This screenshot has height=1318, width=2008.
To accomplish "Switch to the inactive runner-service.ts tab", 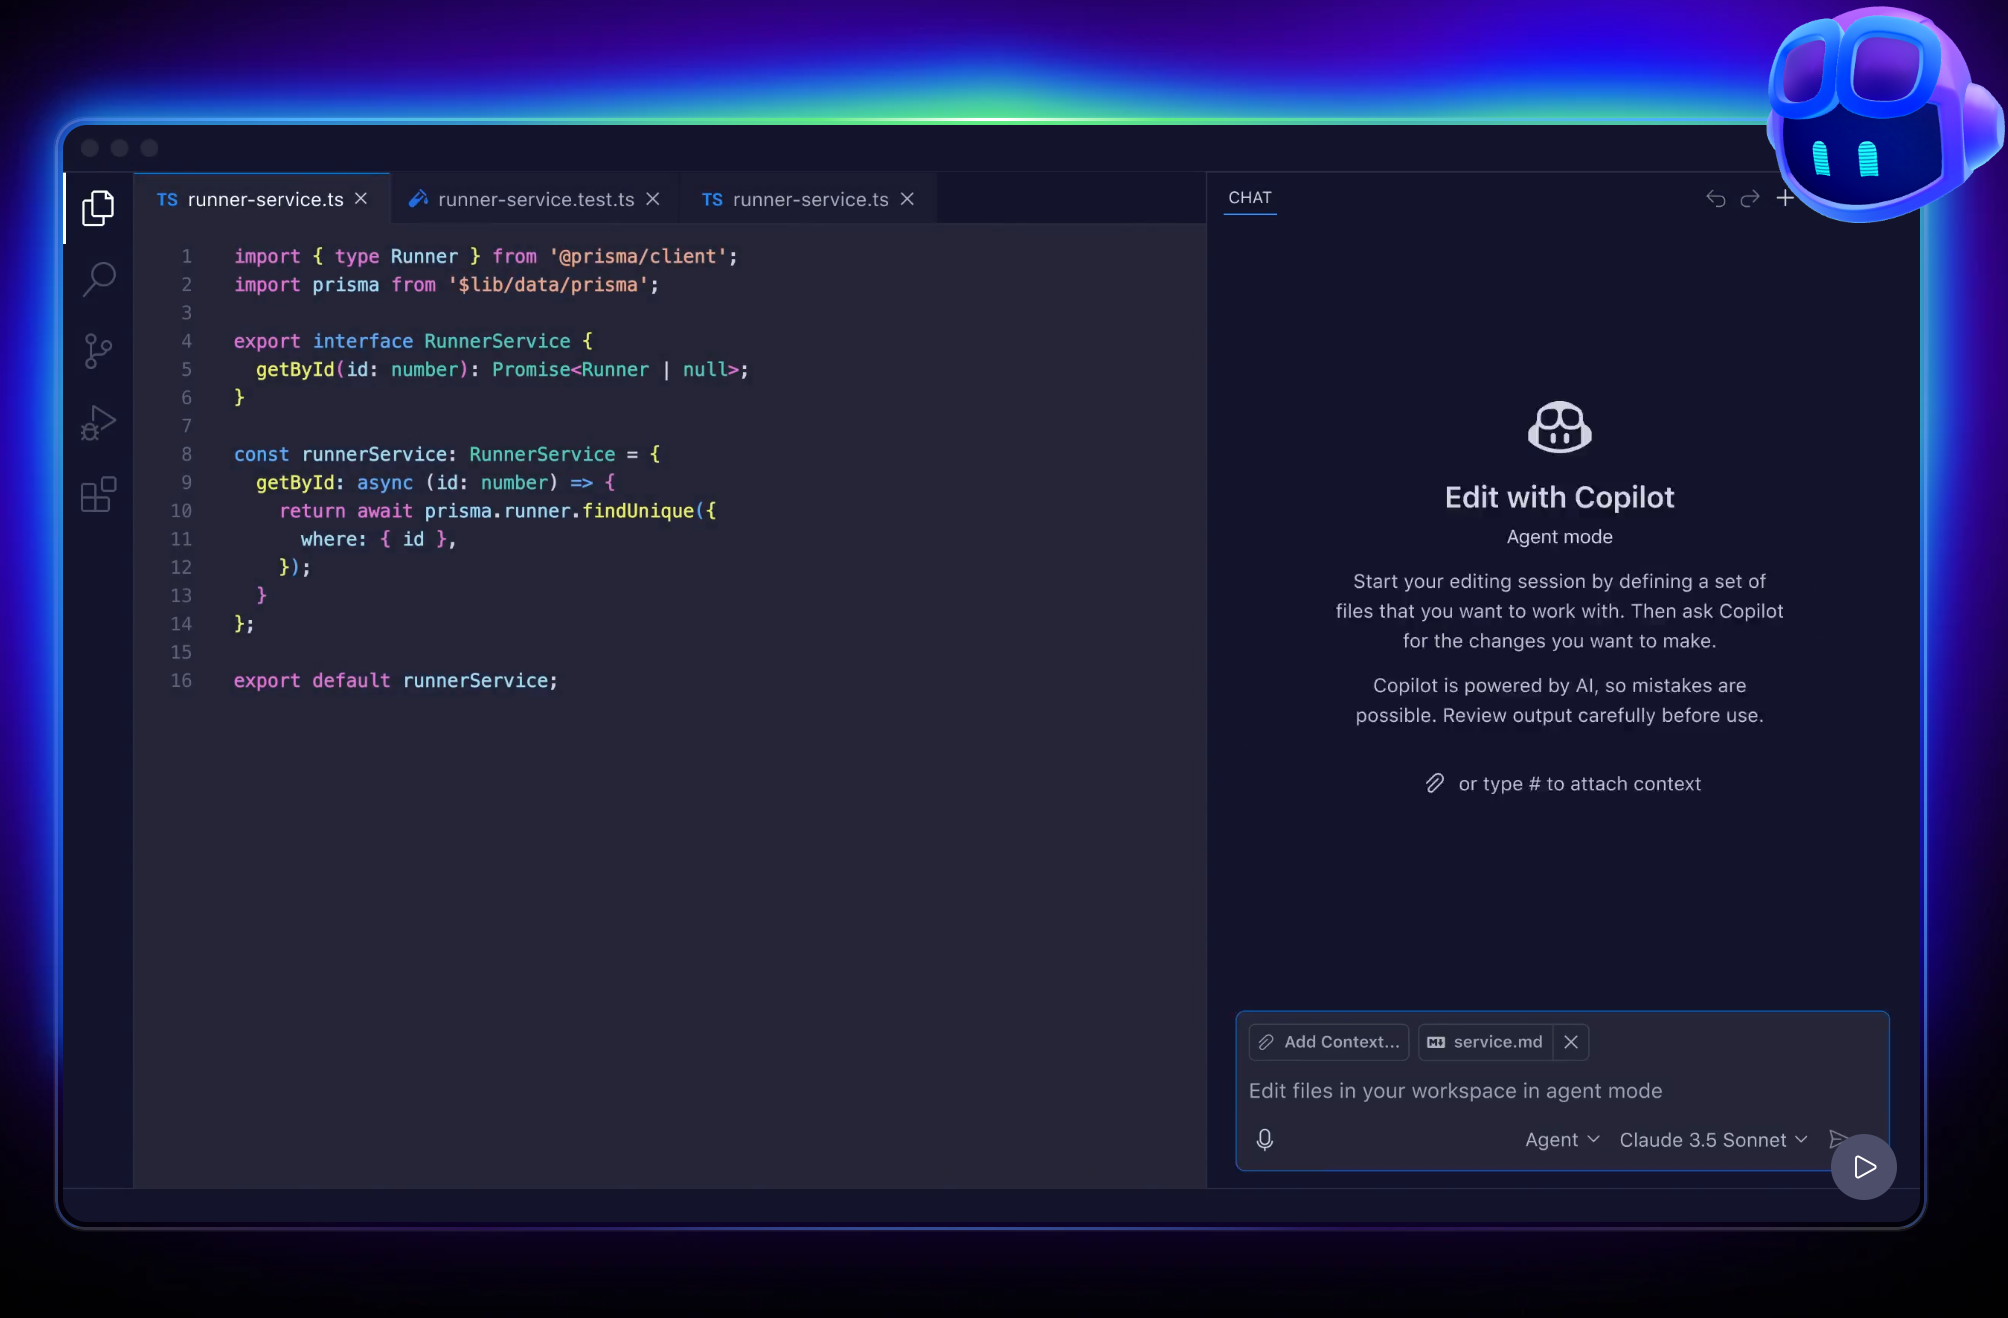I will click(x=810, y=199).
